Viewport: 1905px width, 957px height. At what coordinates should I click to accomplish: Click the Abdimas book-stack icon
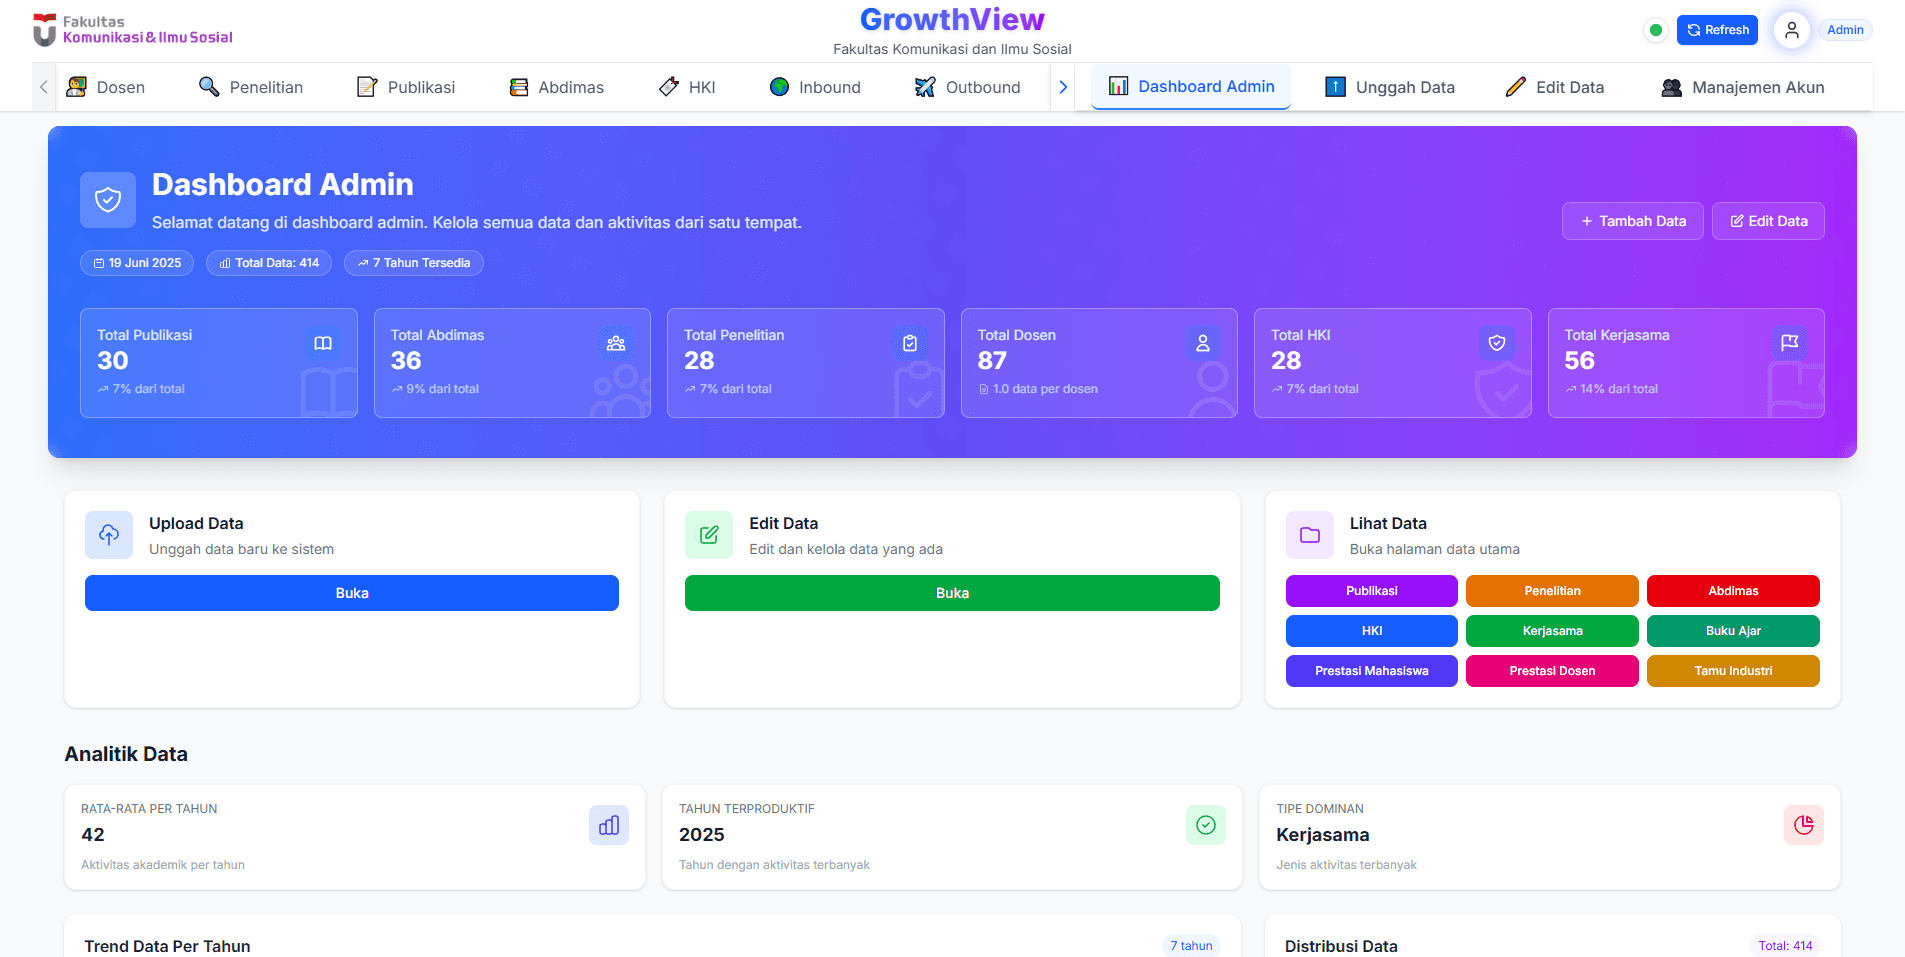pyautogui.click(x=518, y=86)
